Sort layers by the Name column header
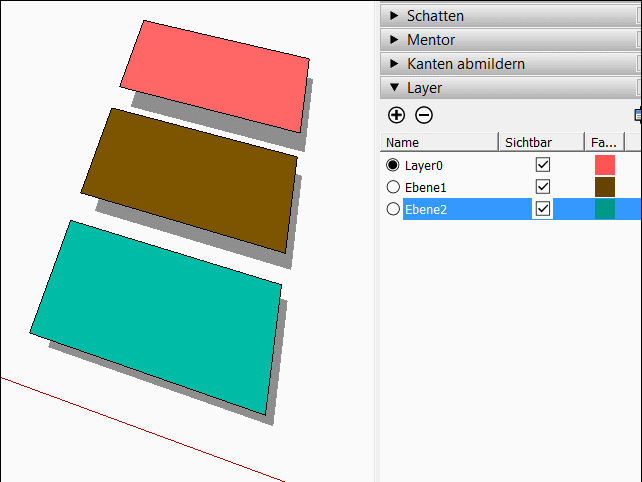Viewport: 642px width, 482px height. pos(439,142)
